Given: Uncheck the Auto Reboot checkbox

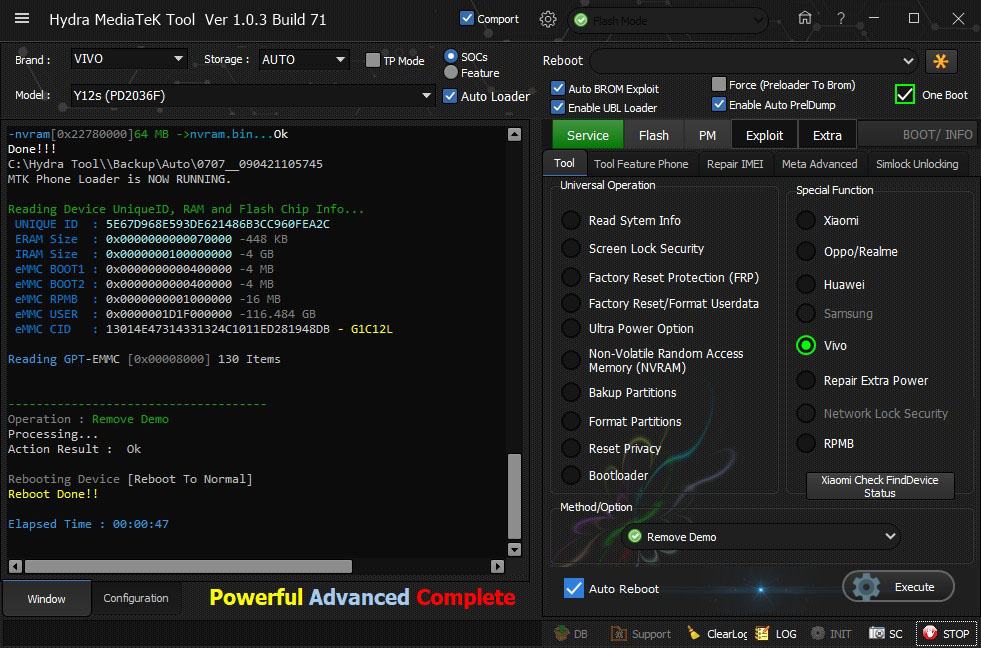Looking at the screenshot, I should [x=574, y=588].
